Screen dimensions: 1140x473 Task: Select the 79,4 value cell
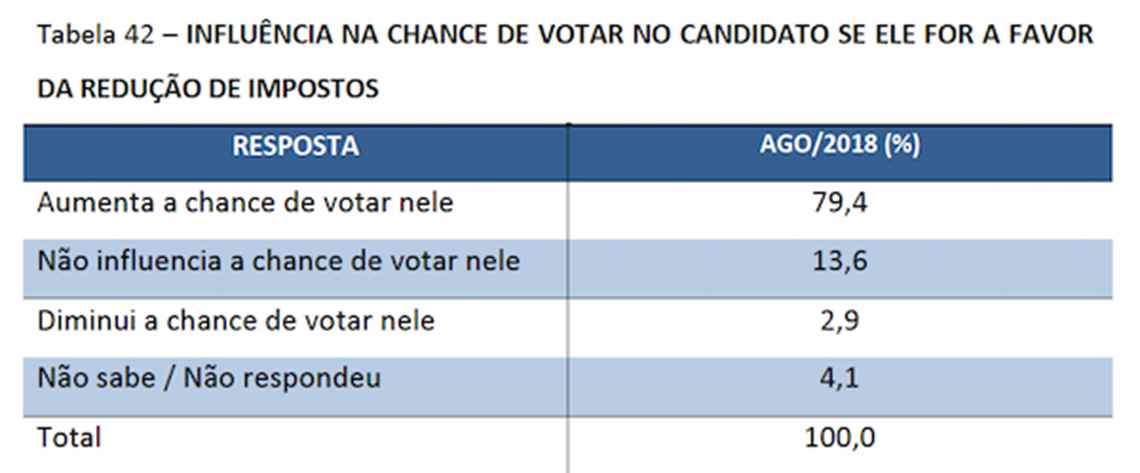pyautogui.click(x=840, y=205)
